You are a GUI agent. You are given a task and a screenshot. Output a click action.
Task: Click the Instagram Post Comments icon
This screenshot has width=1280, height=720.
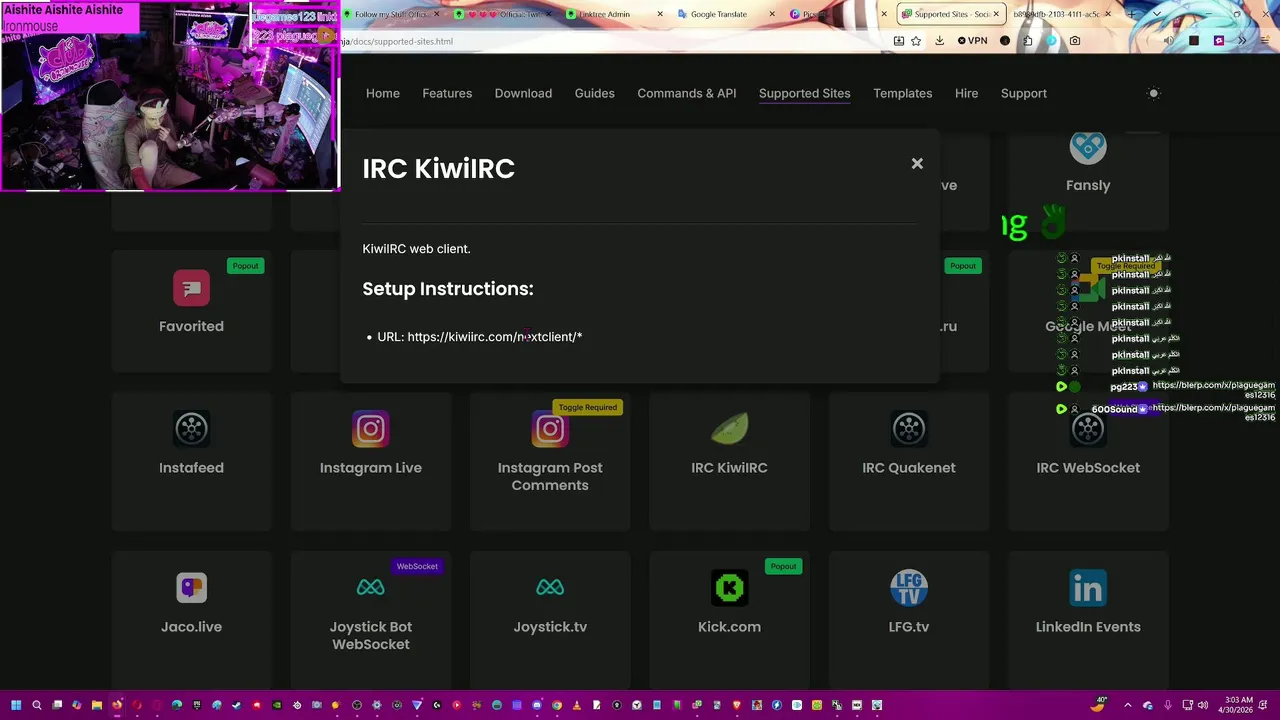coord(550,429)
